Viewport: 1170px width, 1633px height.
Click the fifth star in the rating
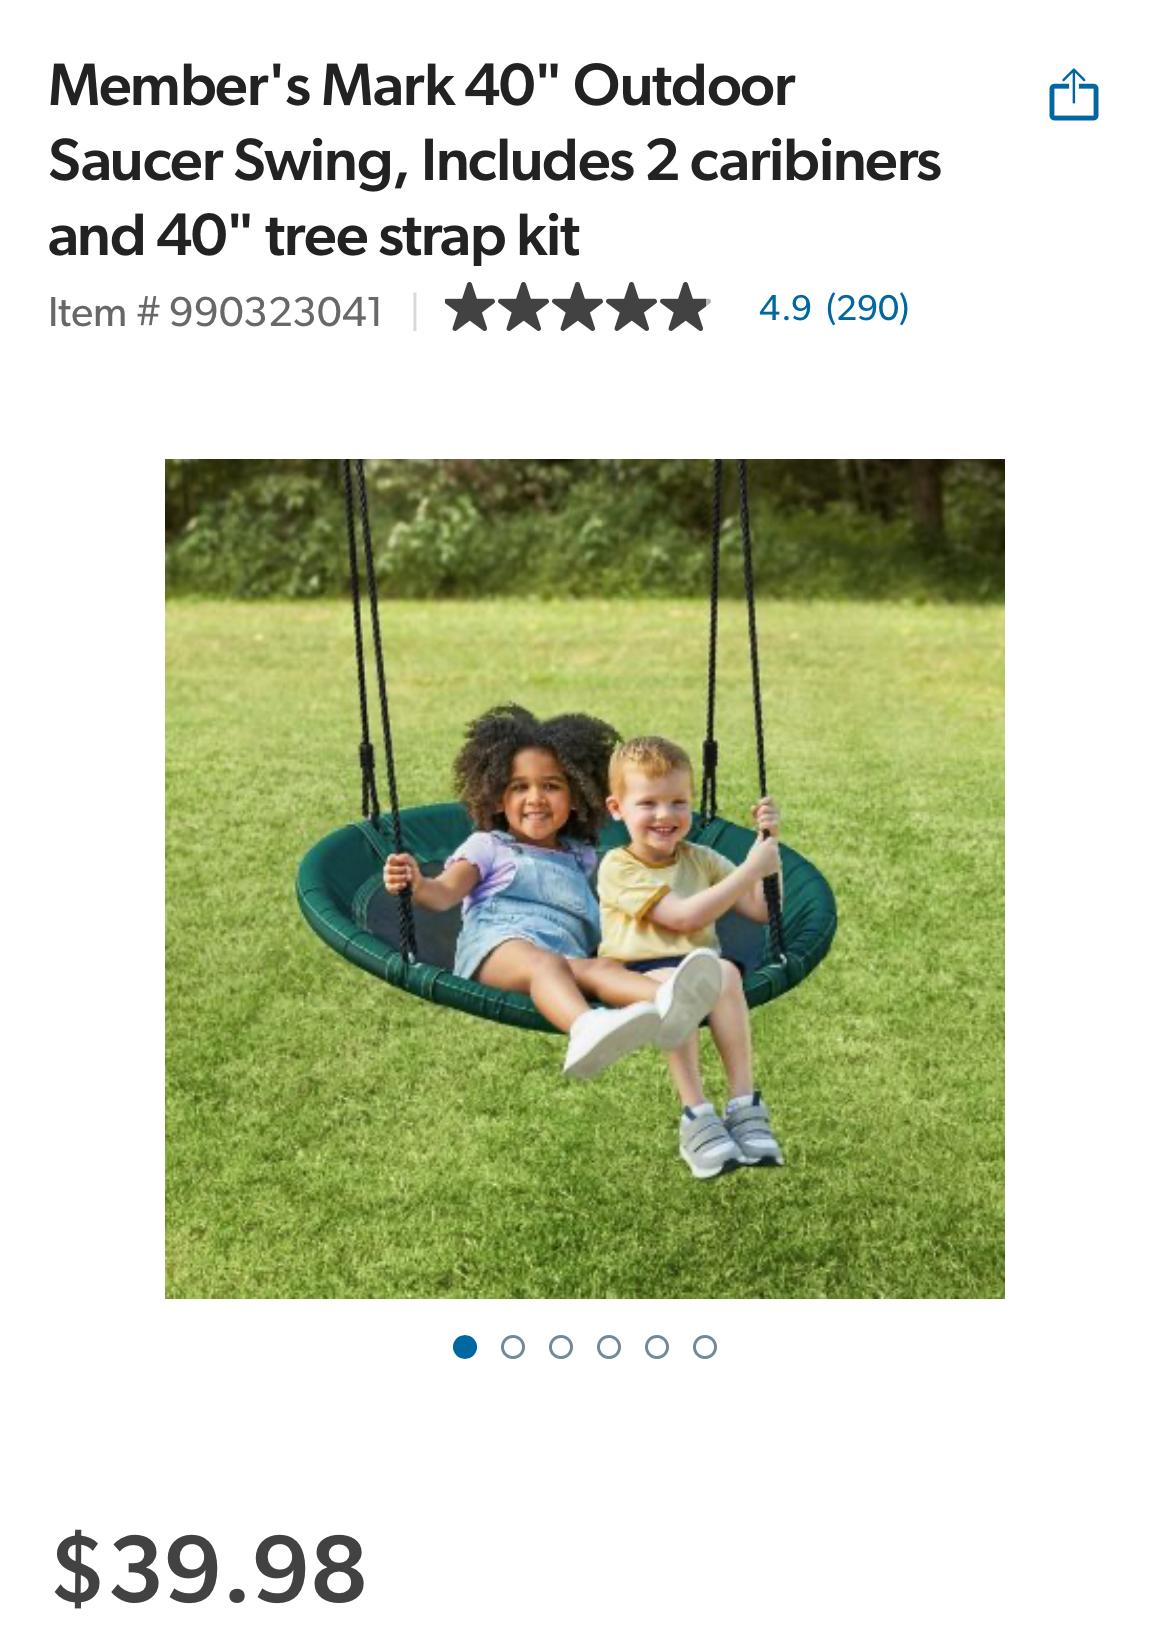click(x=686, y=307)
